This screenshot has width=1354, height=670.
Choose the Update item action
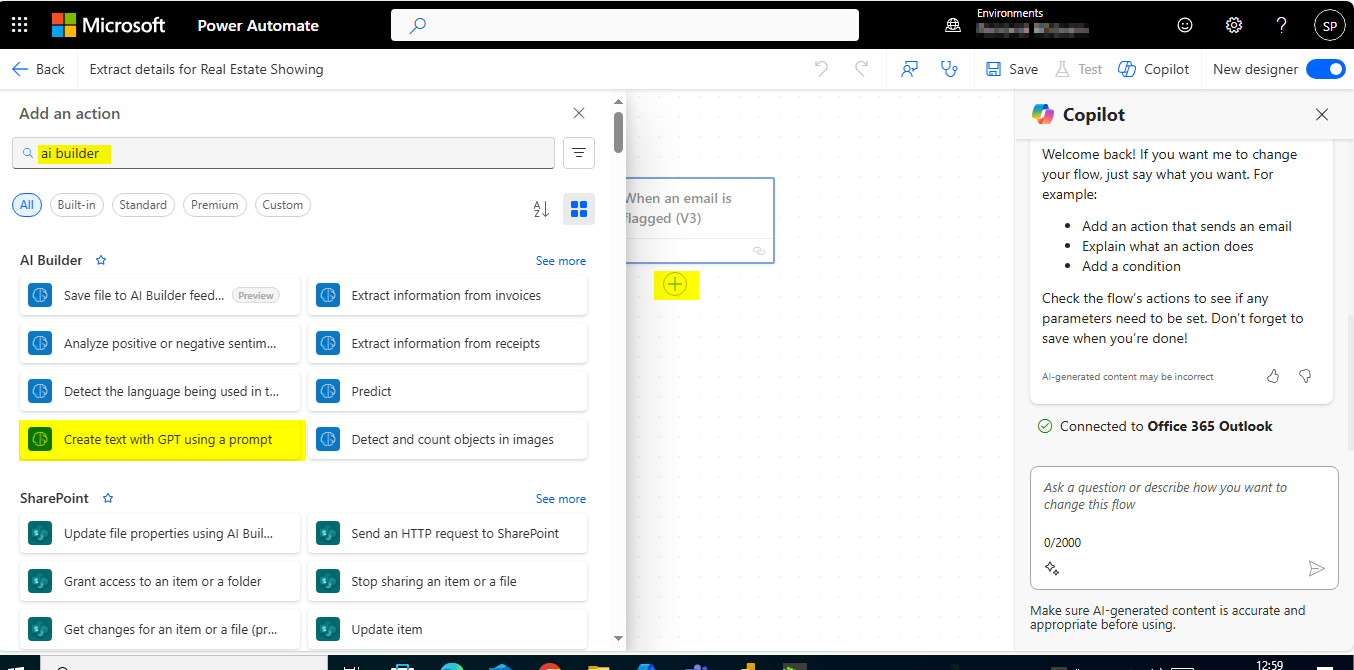(x=447, y=629)
